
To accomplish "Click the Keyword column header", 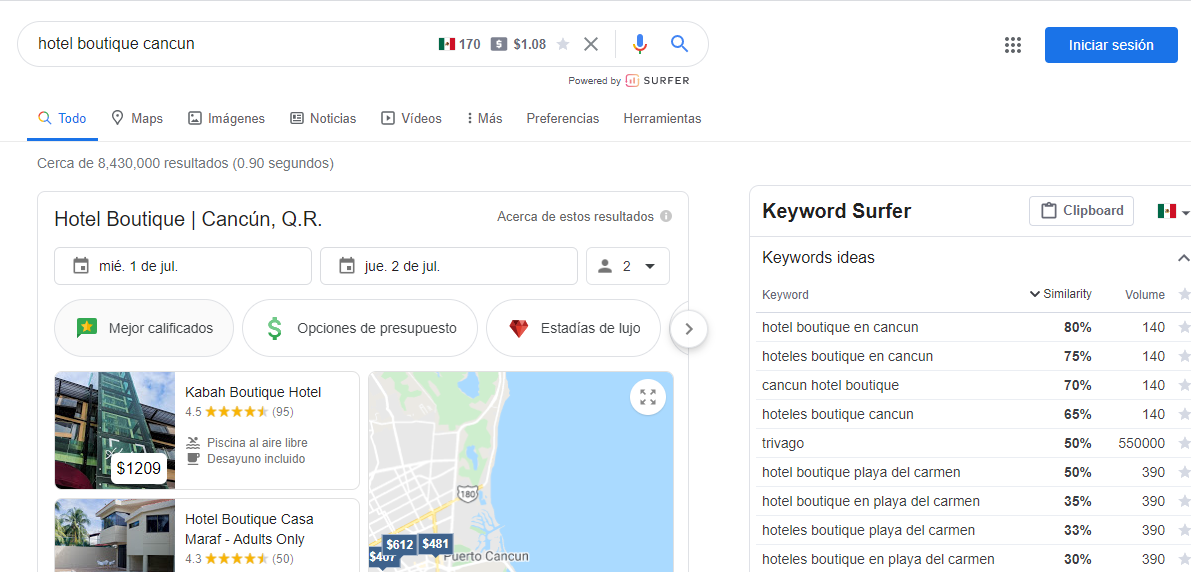I will tap(785, 295).
